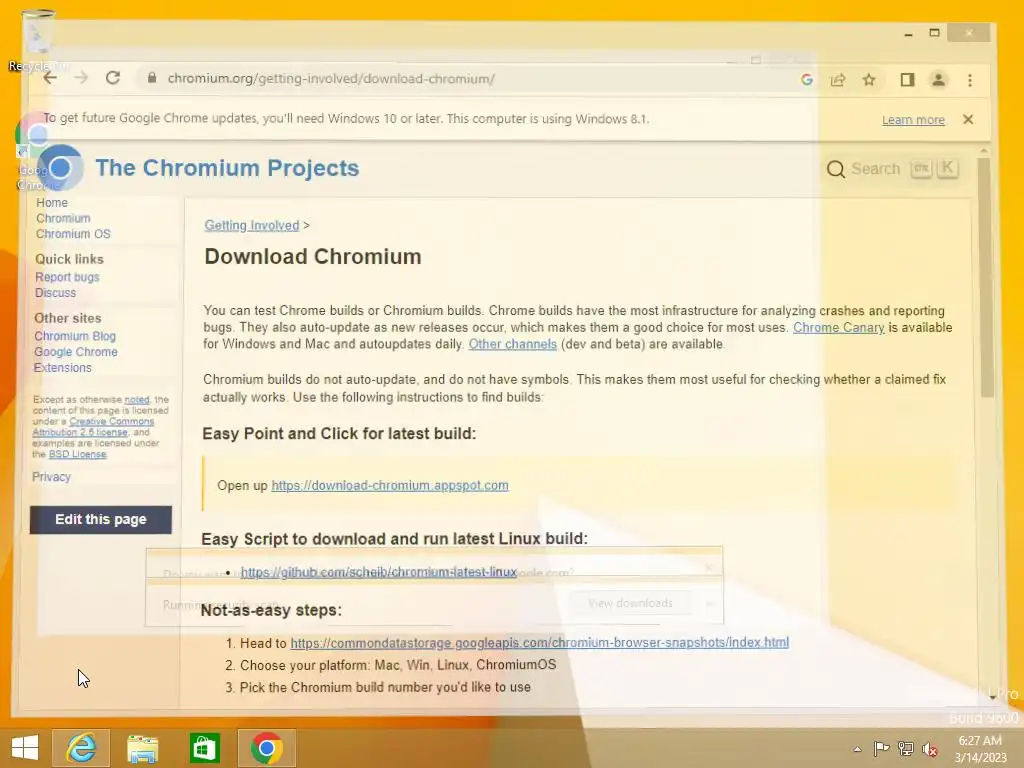The width and height of the screenshot is (1024, 768).
Task: Open the Windows Store taskbar icon
Action: 204,748
